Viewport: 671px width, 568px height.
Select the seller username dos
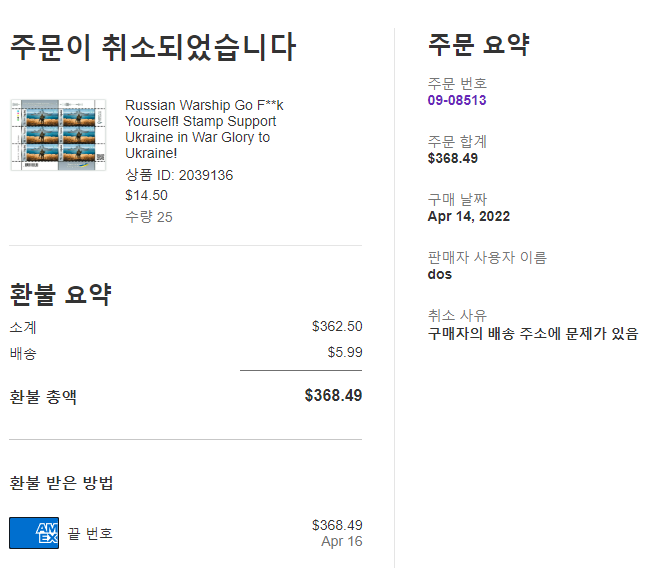click(439, 274)
